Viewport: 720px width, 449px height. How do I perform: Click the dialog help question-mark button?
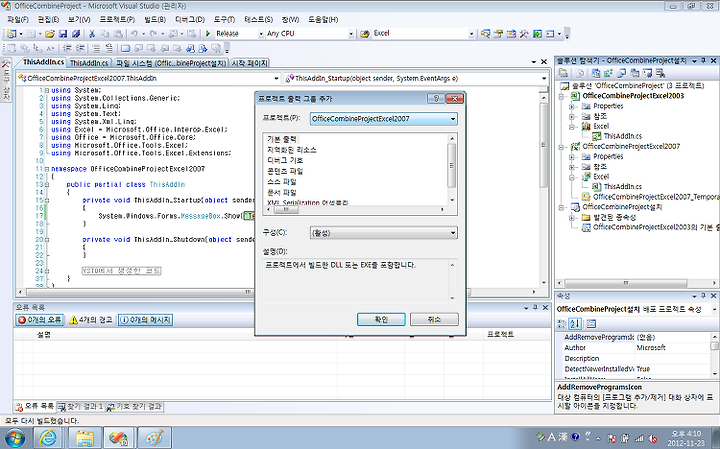tap(436, 99)
